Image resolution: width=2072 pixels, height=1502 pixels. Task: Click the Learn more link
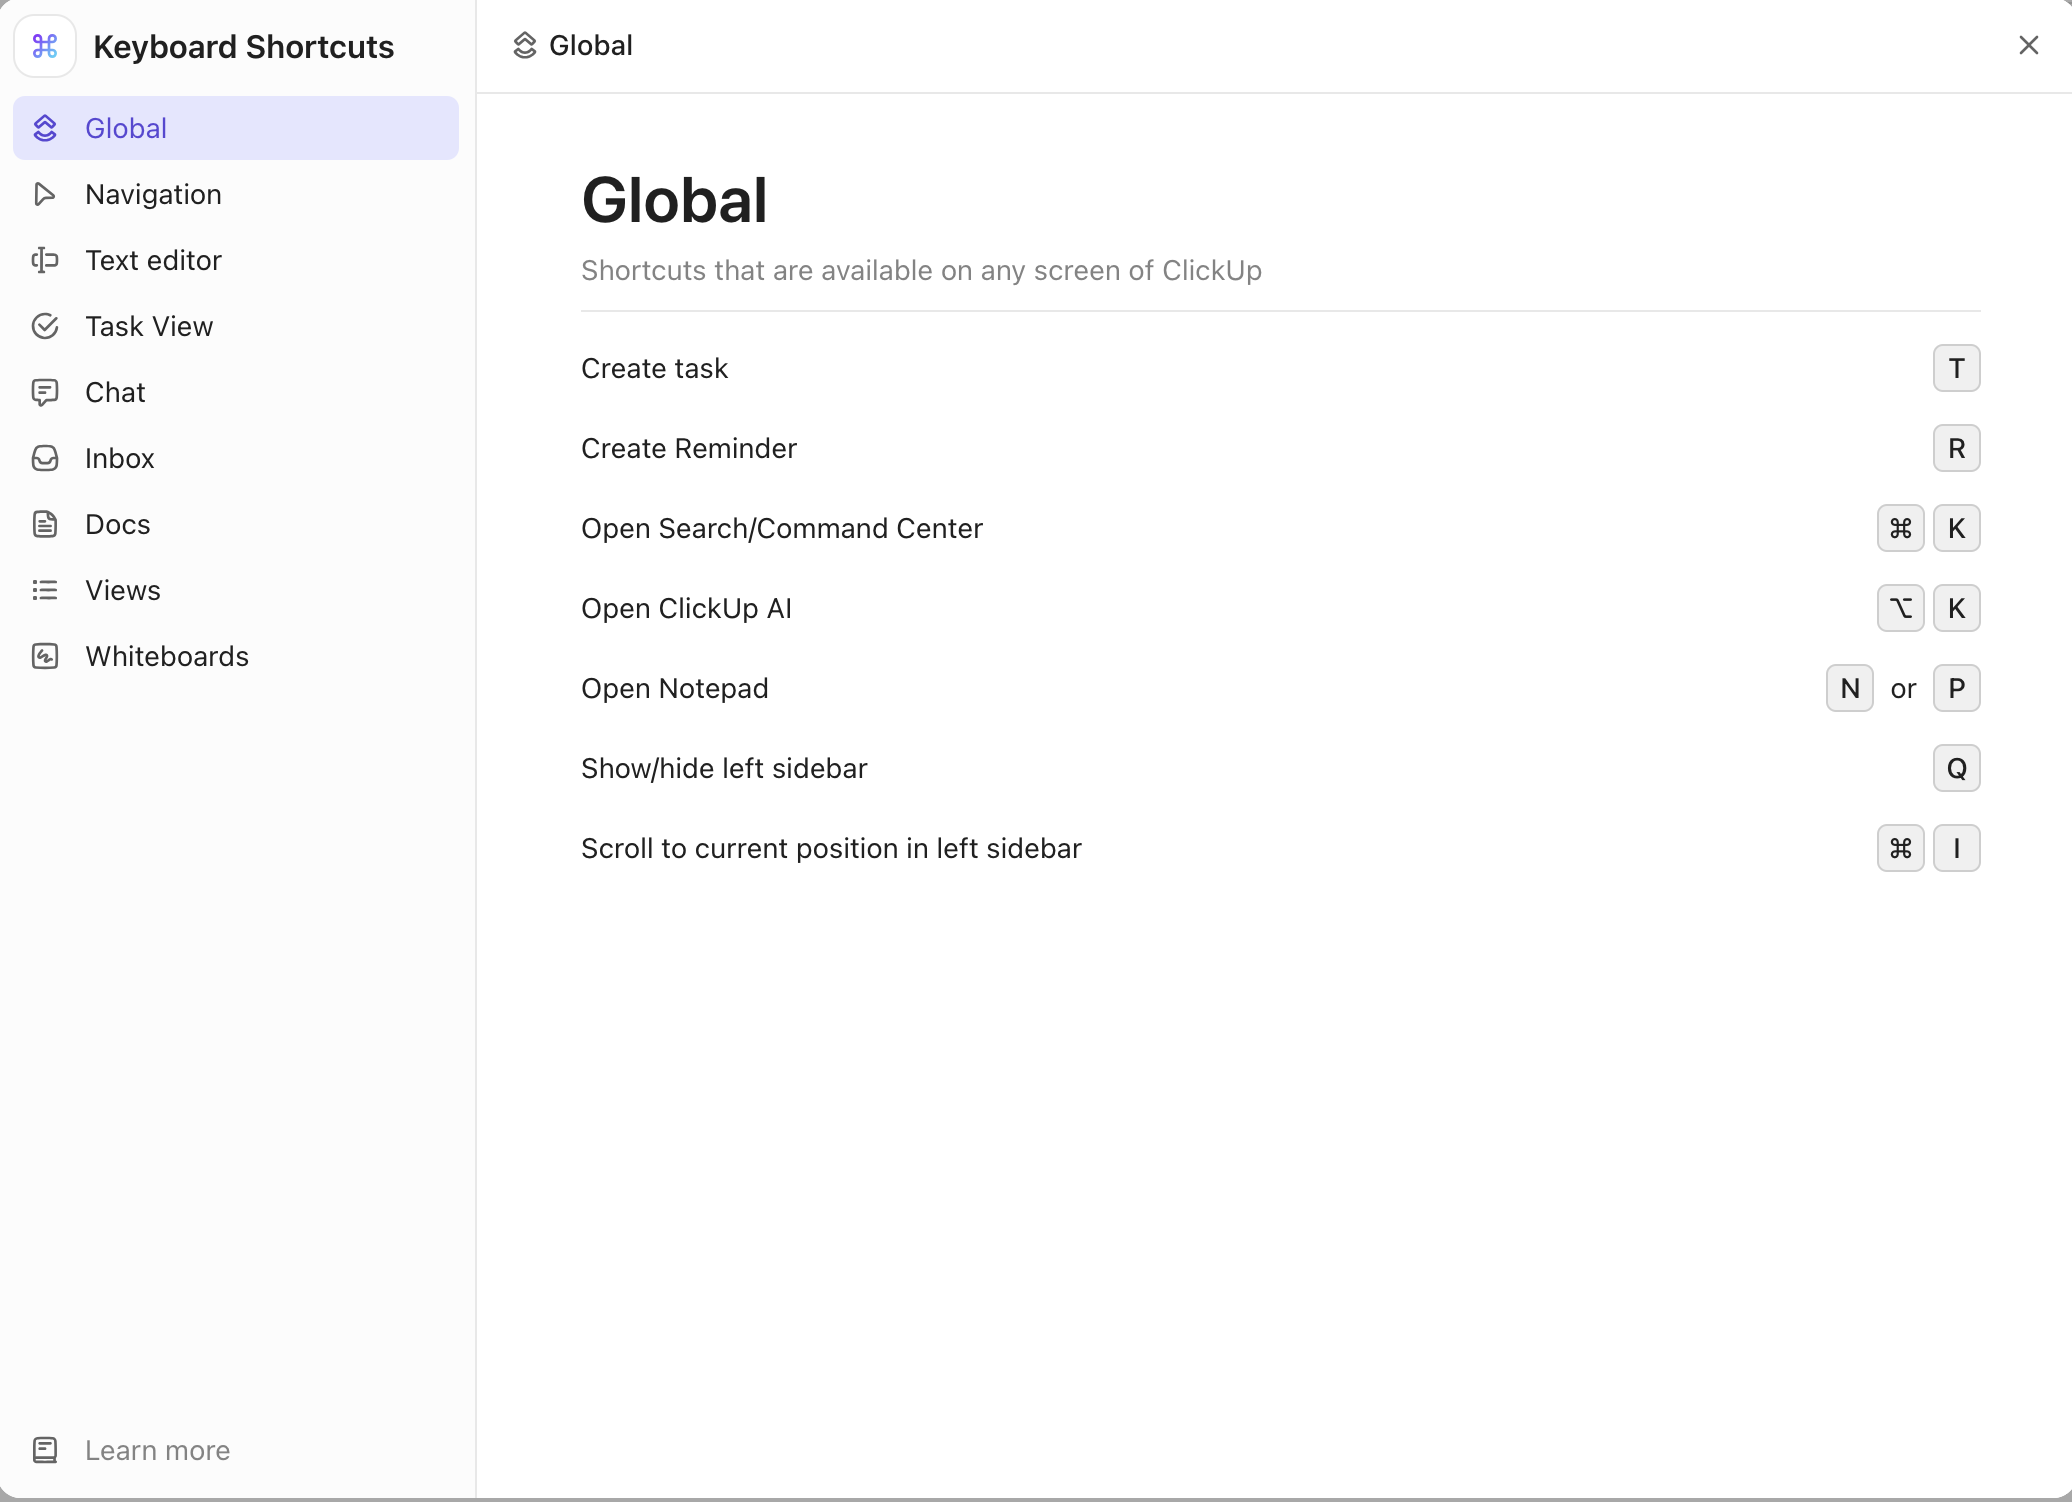[158, 1450]
